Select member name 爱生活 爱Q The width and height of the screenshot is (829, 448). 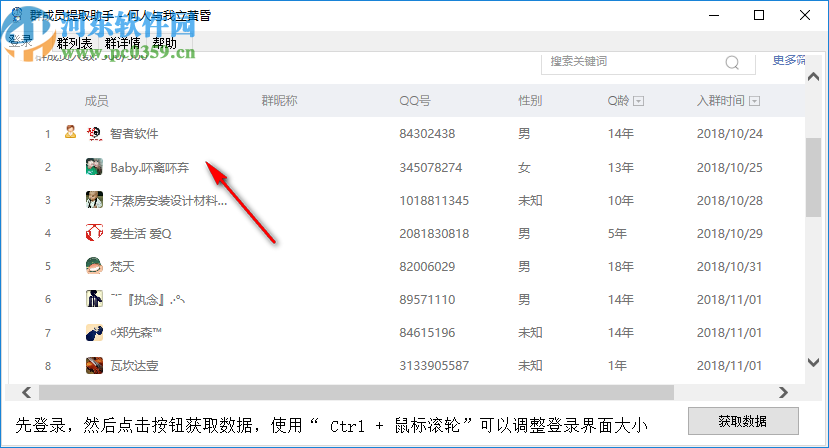tap(141, 234)
